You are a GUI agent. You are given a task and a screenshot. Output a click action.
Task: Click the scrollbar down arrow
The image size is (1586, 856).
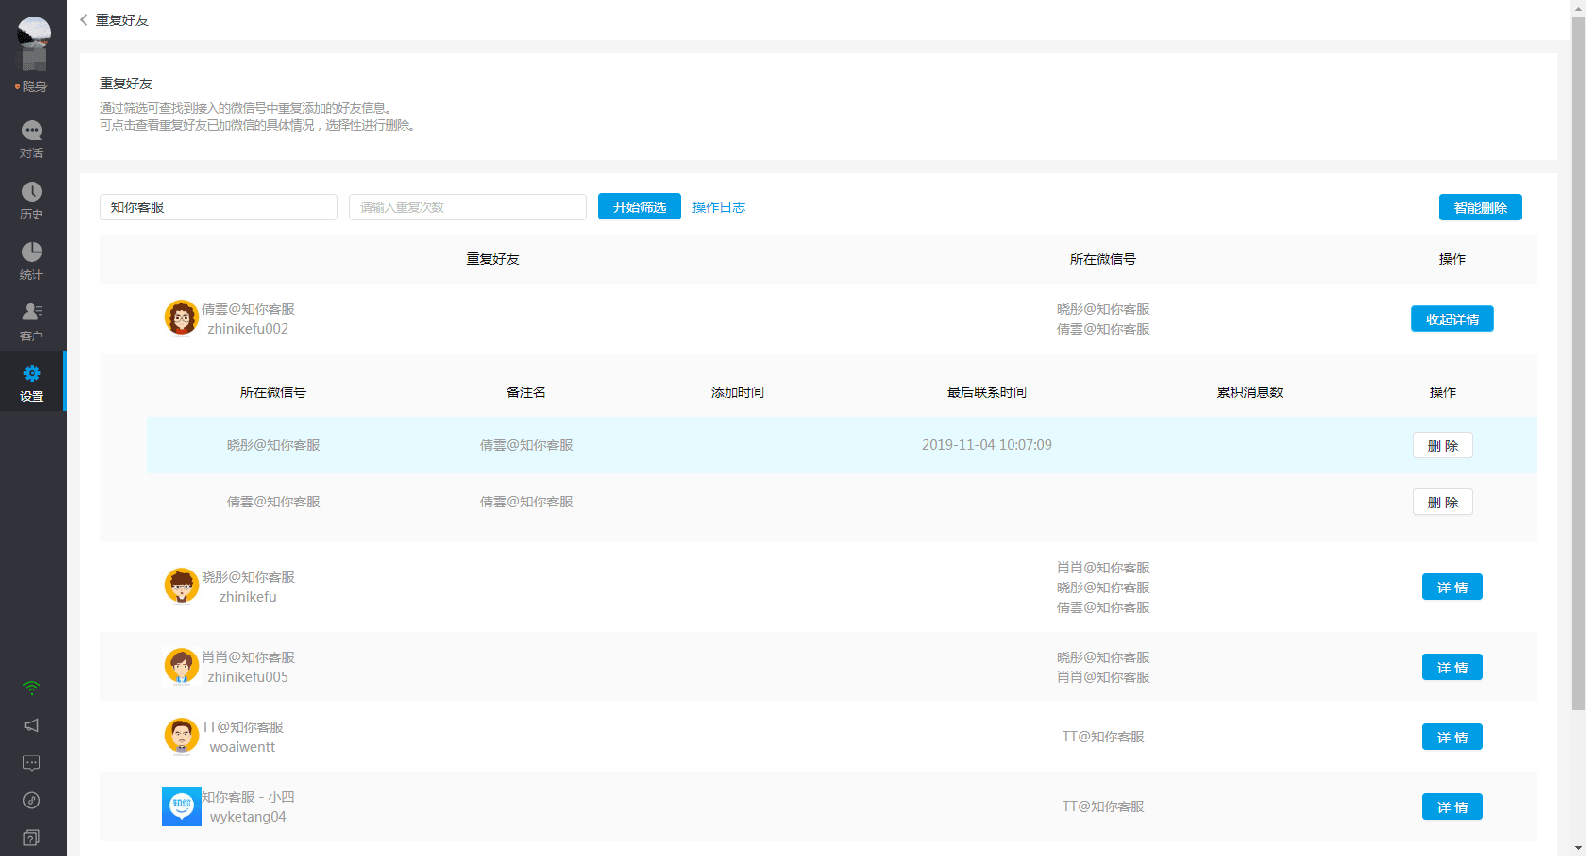[x=1578, y=848]
